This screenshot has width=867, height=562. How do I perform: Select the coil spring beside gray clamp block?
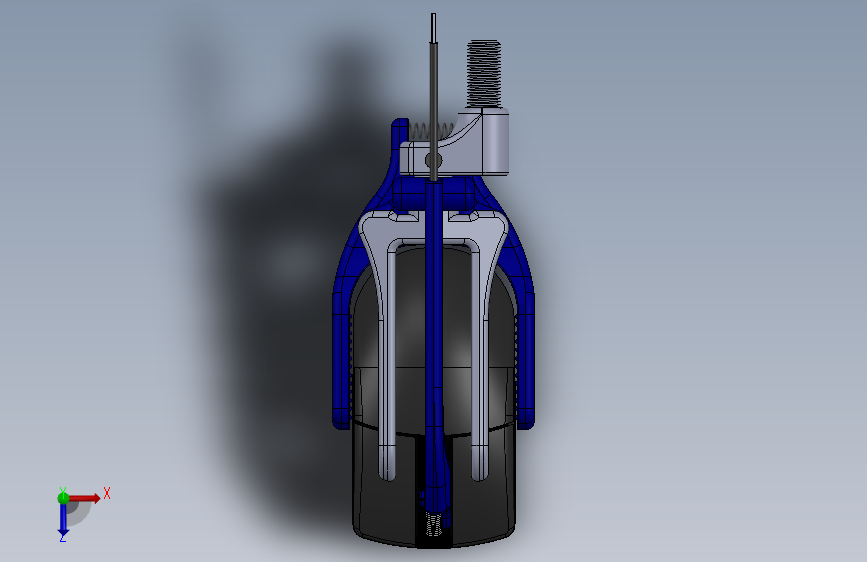pyautogui.click(x=431, y=132)
